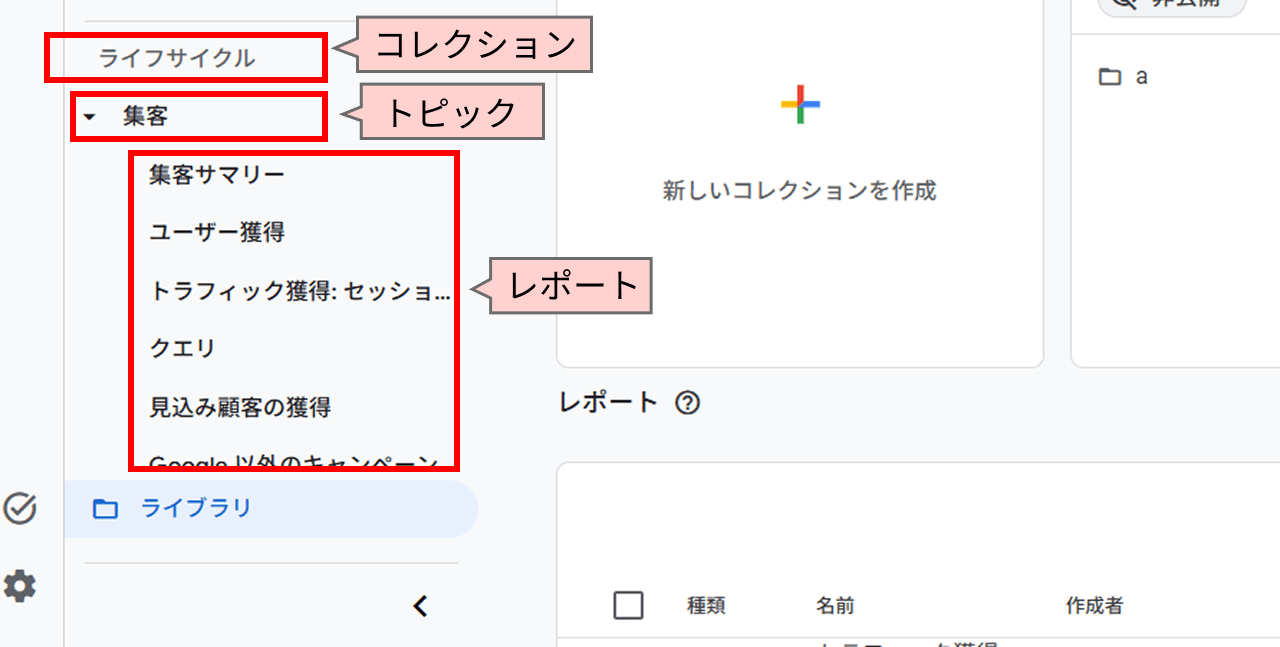Open the トラフィック獲得: セッショ... report
Viewport: 1280px width, 647px height.
pos(300,291)
